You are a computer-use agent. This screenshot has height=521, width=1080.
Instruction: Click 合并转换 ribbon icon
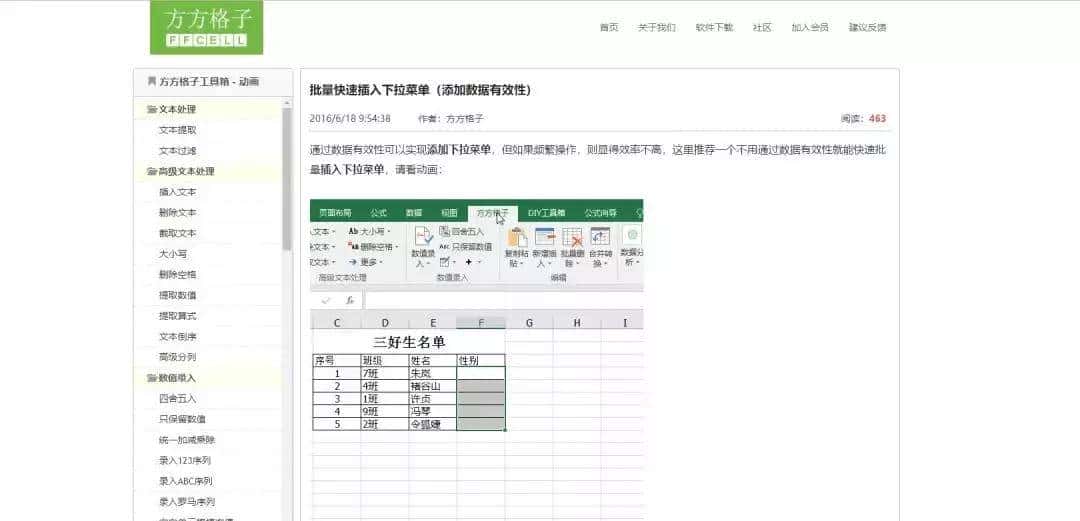pos(601,247)
